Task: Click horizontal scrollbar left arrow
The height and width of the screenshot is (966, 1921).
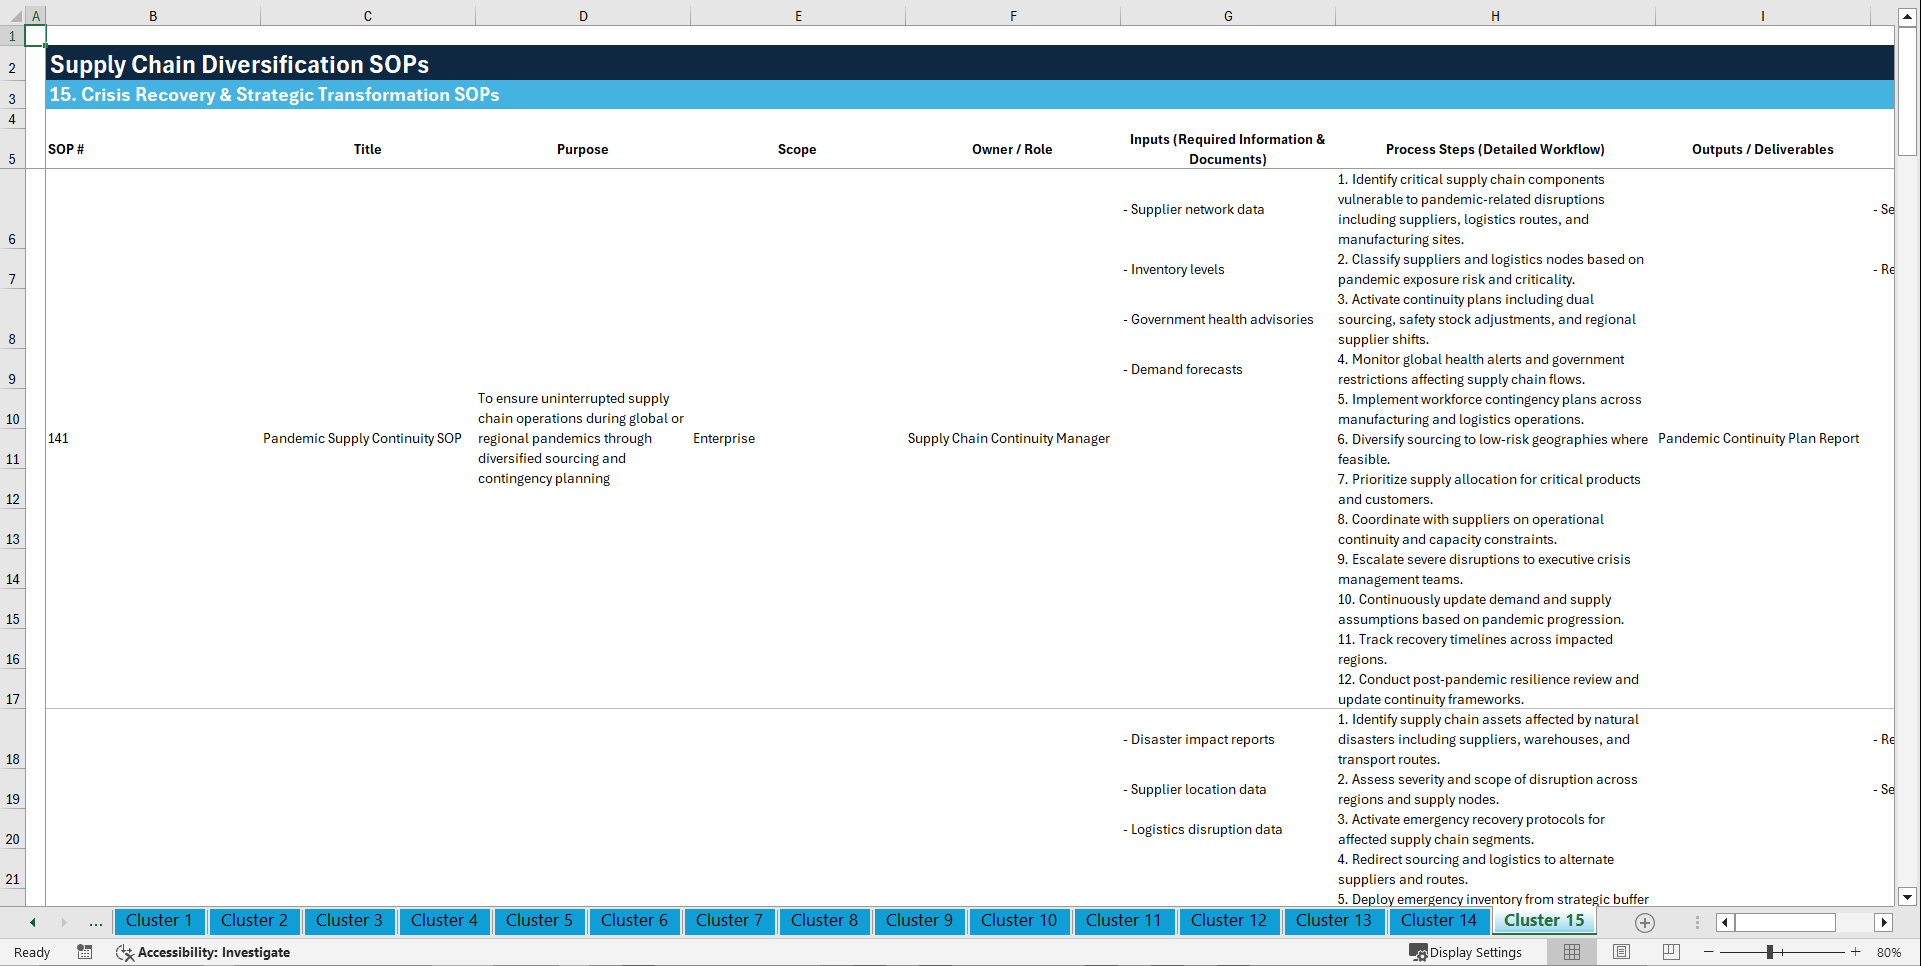Action: [1725, 922]
